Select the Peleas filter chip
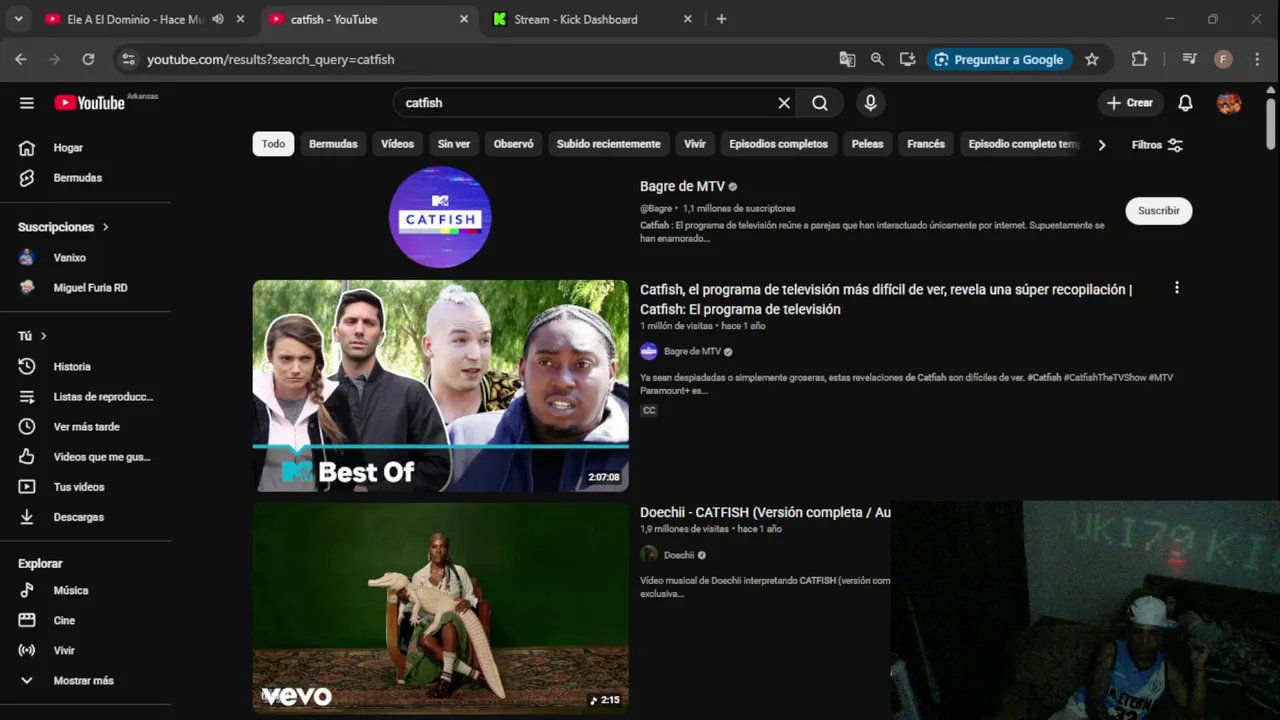This screenshot has height=720, width=1280. (x=867, y=144)
